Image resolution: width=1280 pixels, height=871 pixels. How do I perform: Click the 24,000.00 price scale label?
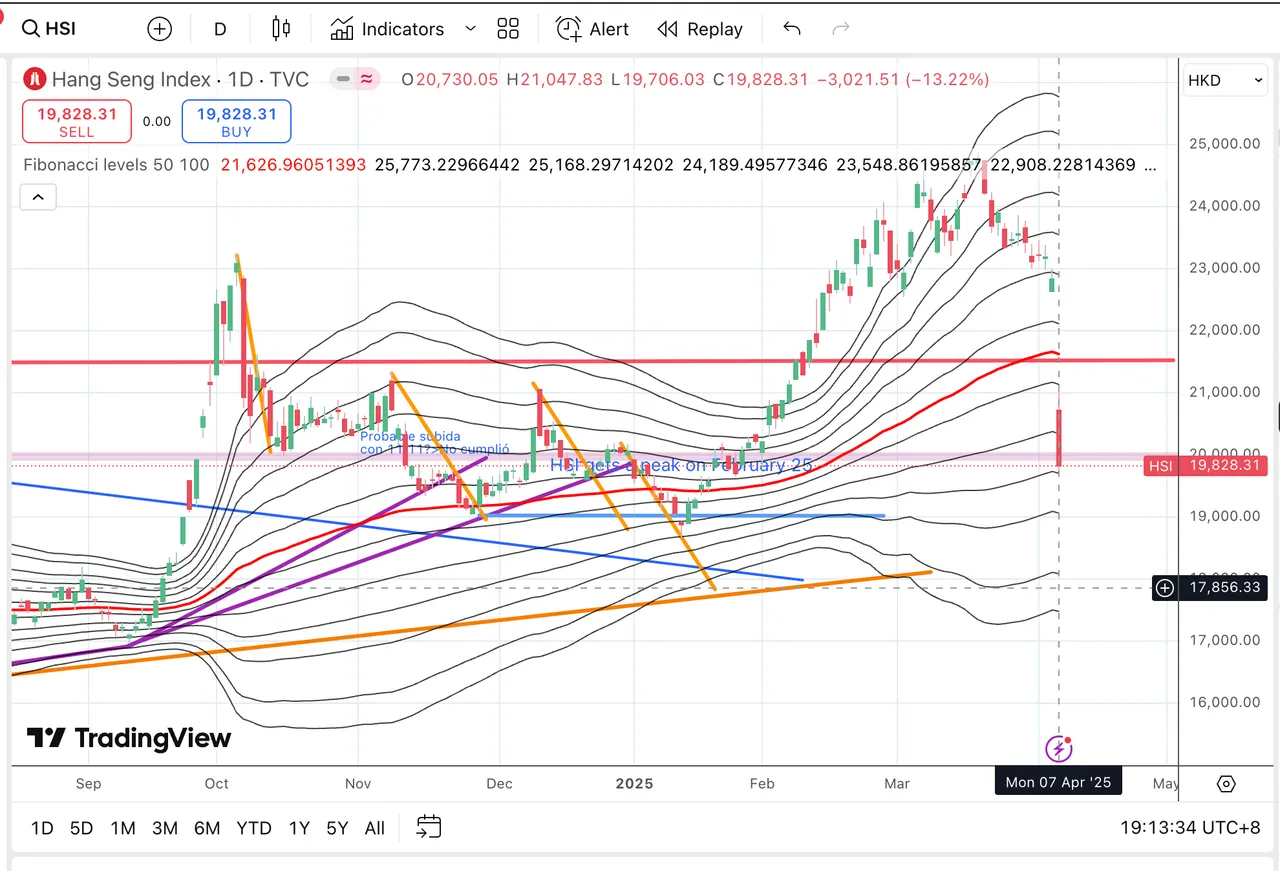(x=1224, y=205)
